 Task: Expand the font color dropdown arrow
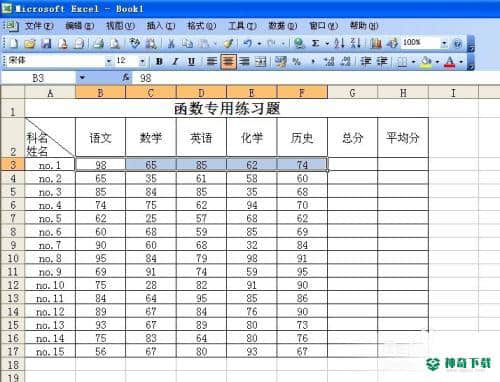coord(461,62)
